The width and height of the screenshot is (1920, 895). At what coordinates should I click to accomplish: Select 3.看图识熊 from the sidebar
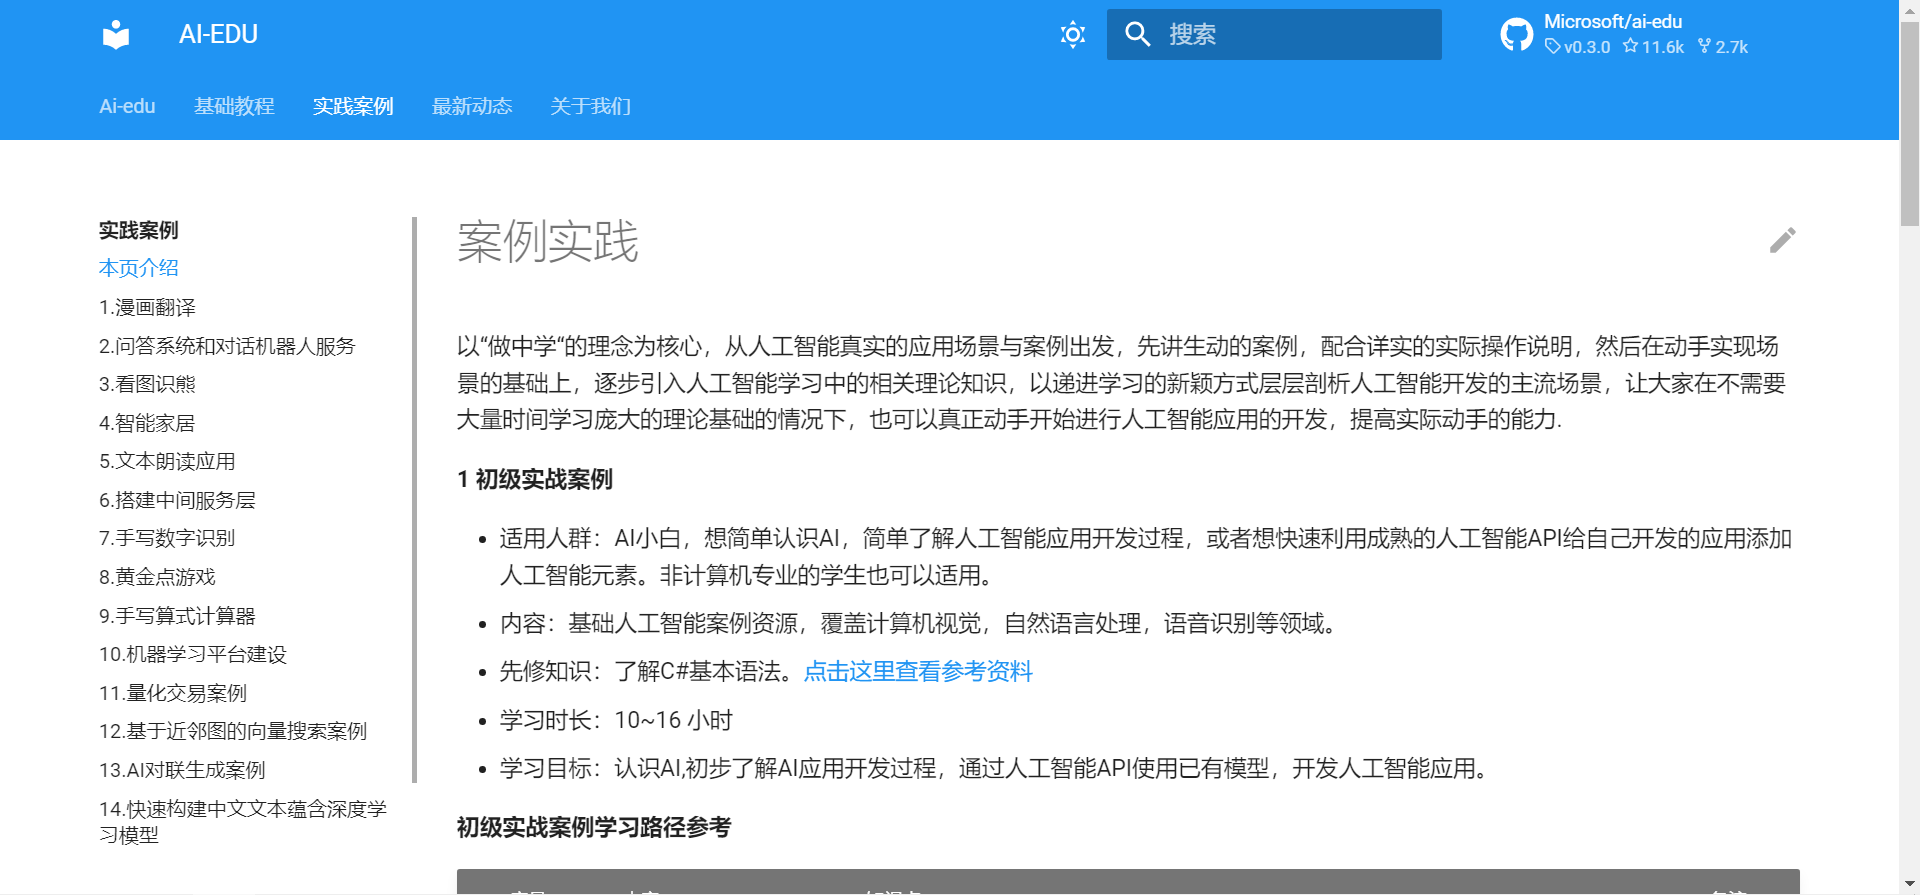[x=147, y=384]
